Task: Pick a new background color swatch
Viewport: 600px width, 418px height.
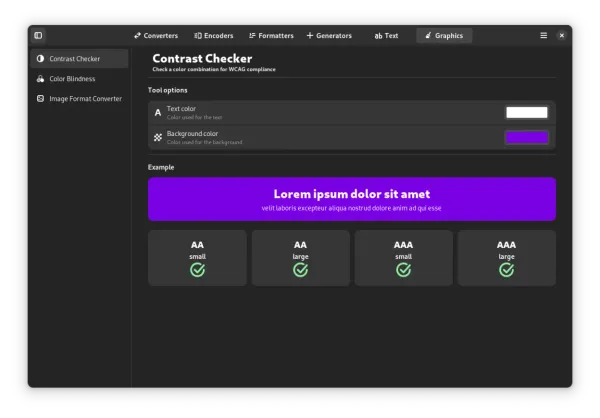Action: pos(527,137)
